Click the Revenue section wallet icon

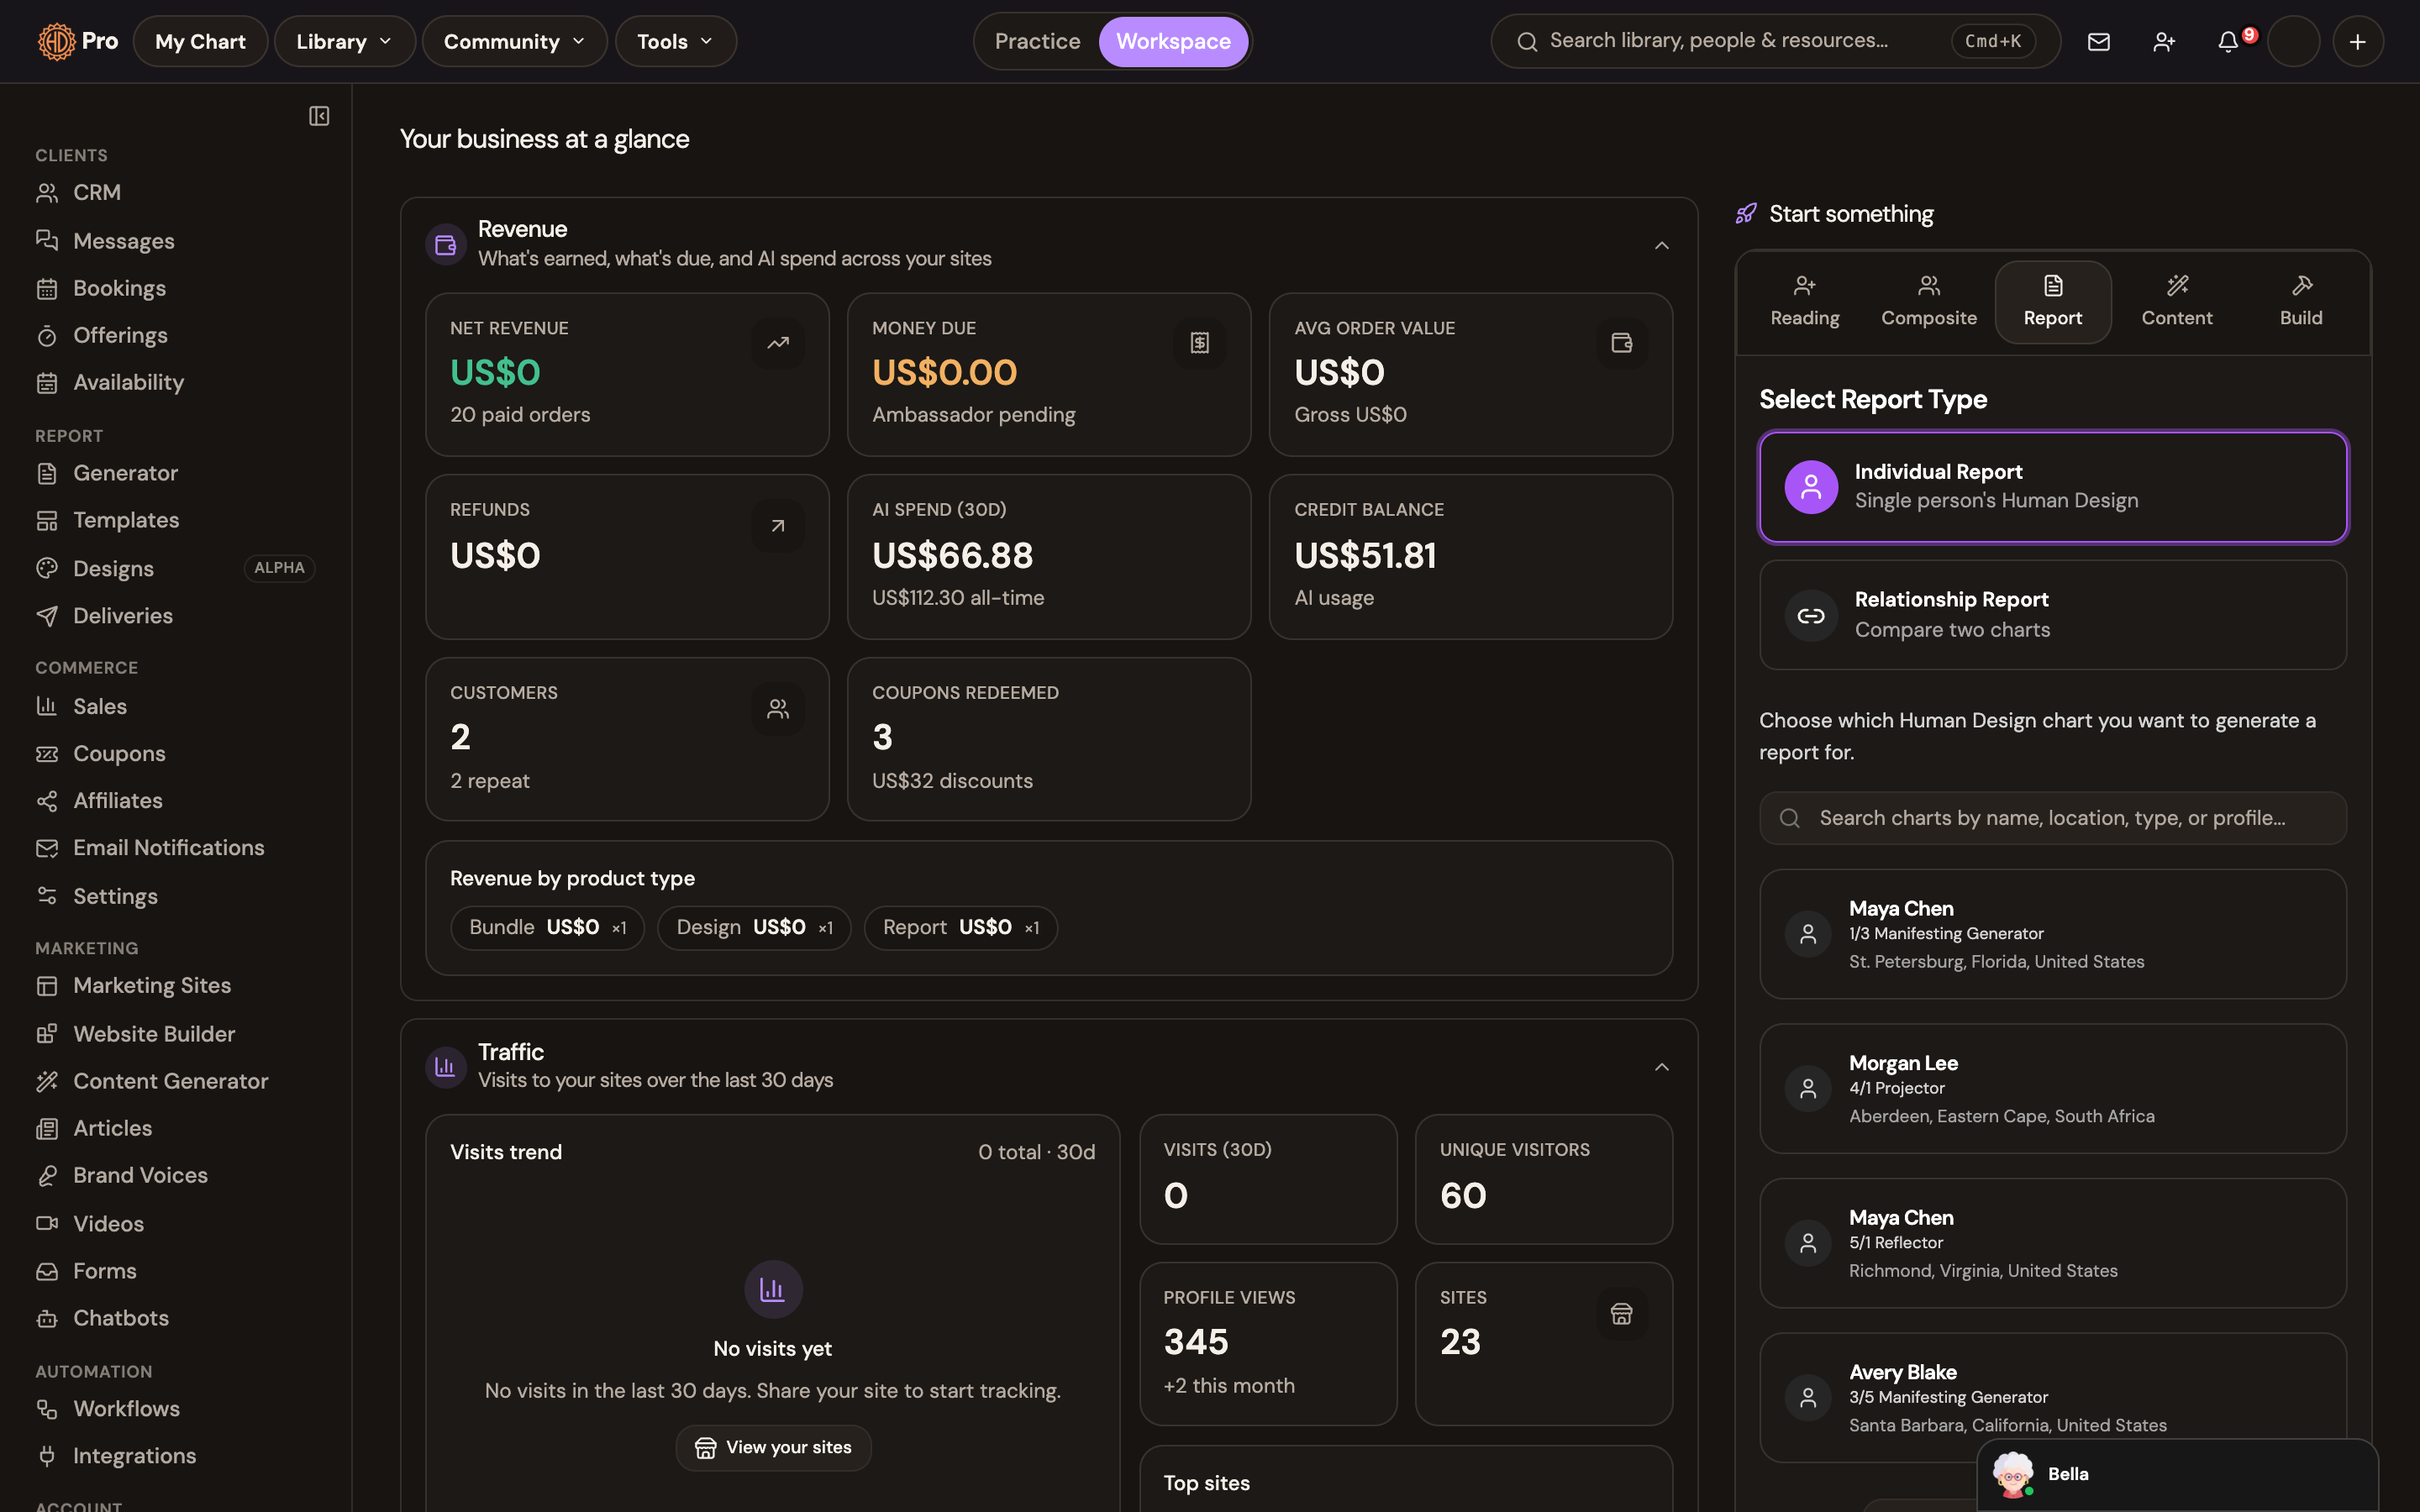tap(446, 244)
